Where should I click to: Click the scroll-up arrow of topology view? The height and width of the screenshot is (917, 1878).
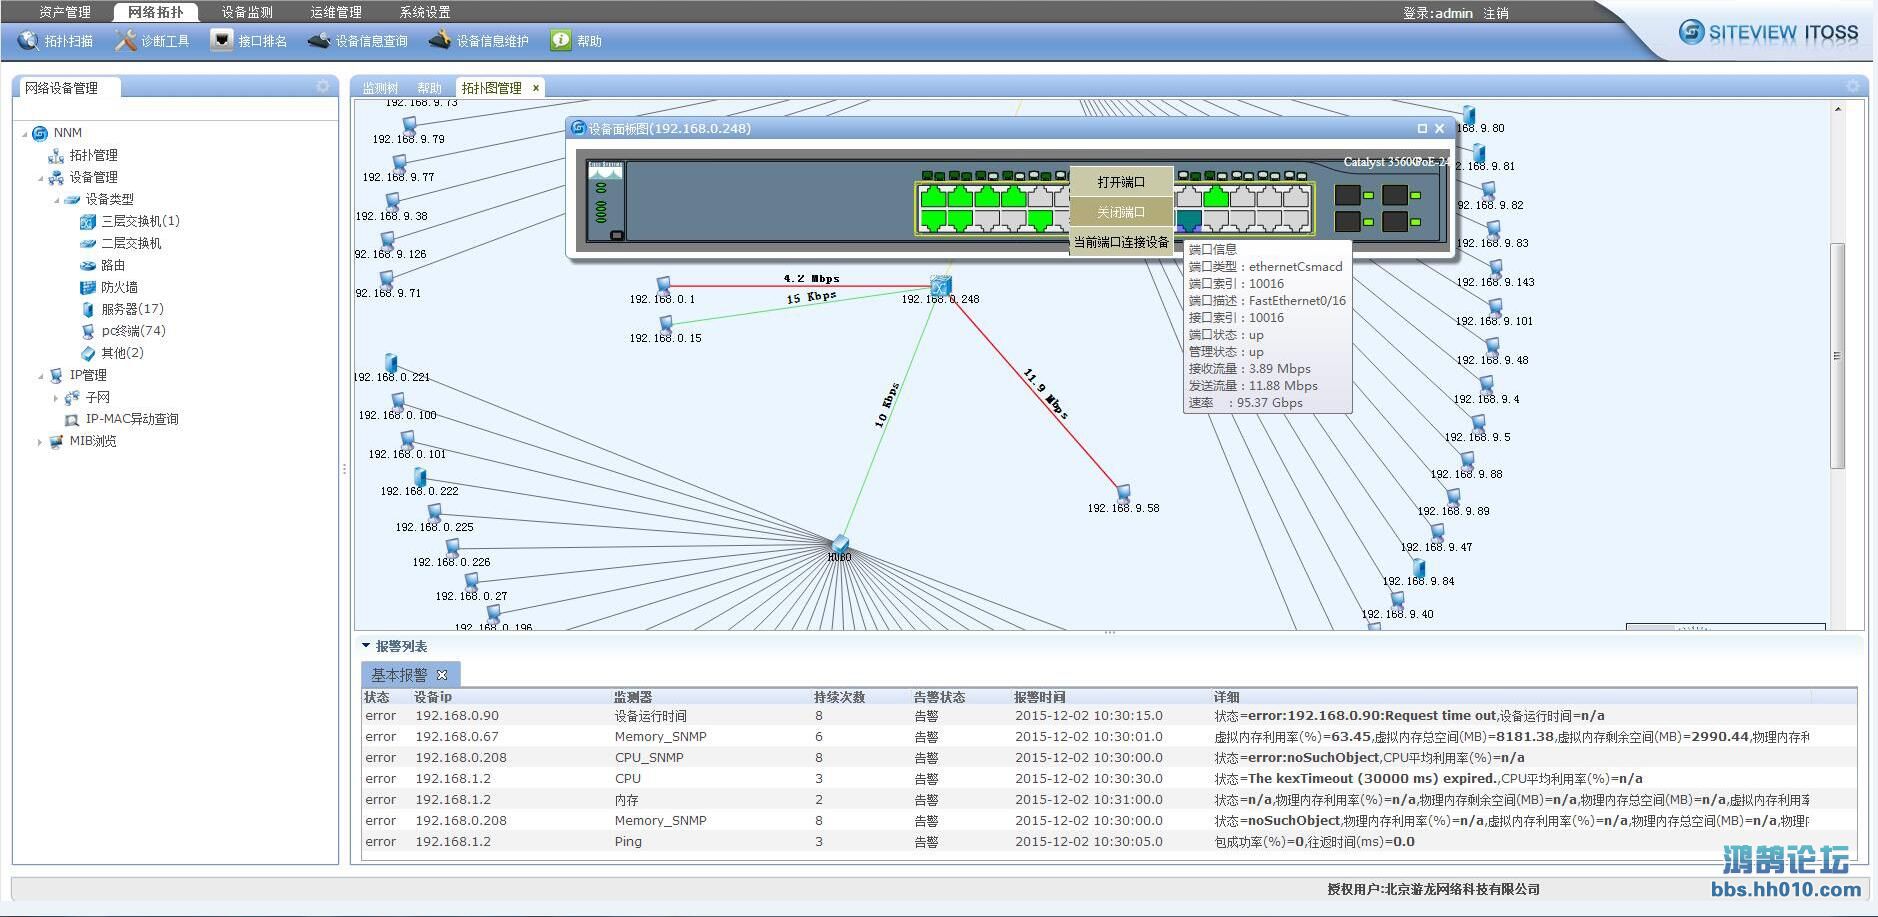[1837, 108]
